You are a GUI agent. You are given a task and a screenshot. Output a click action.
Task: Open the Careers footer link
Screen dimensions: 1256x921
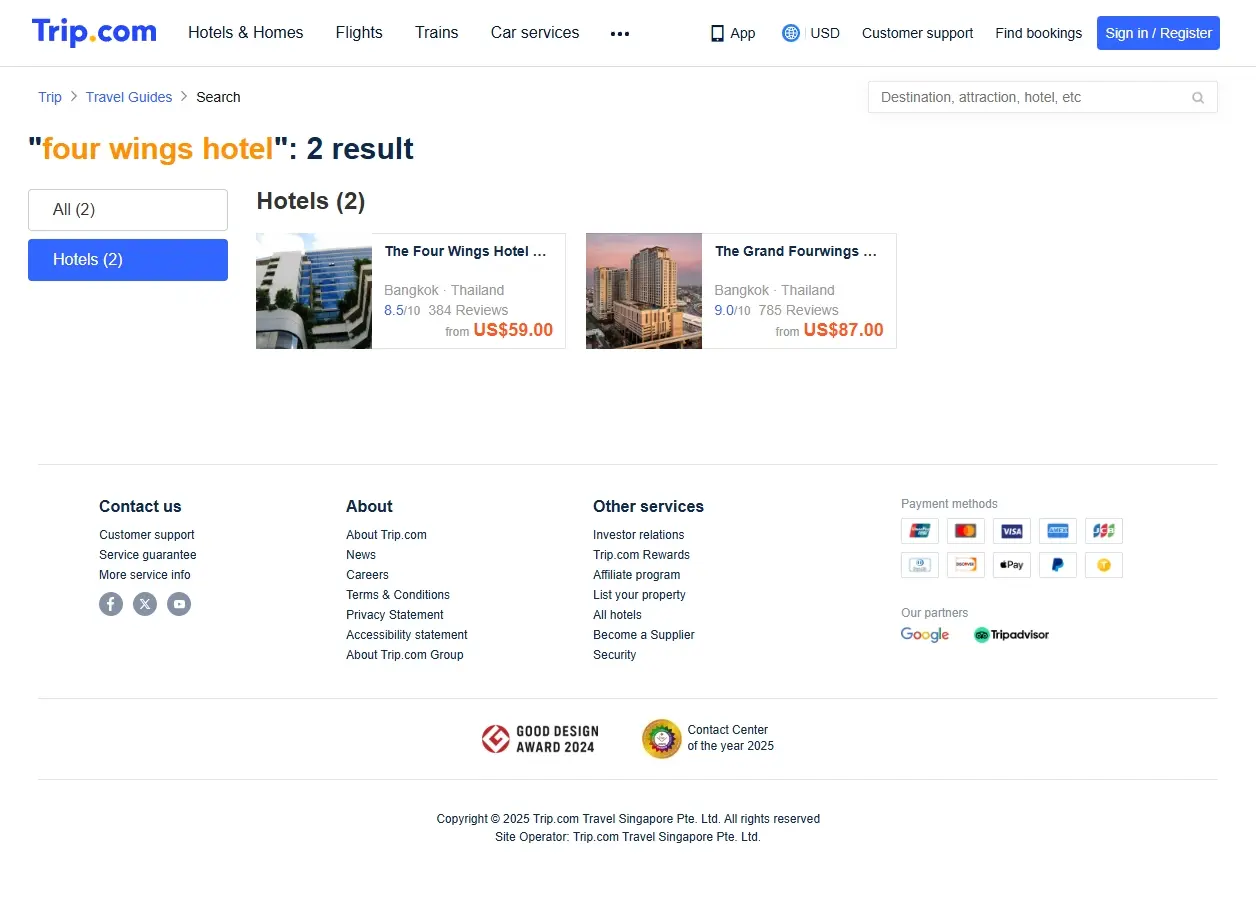(x=367, y=575)
